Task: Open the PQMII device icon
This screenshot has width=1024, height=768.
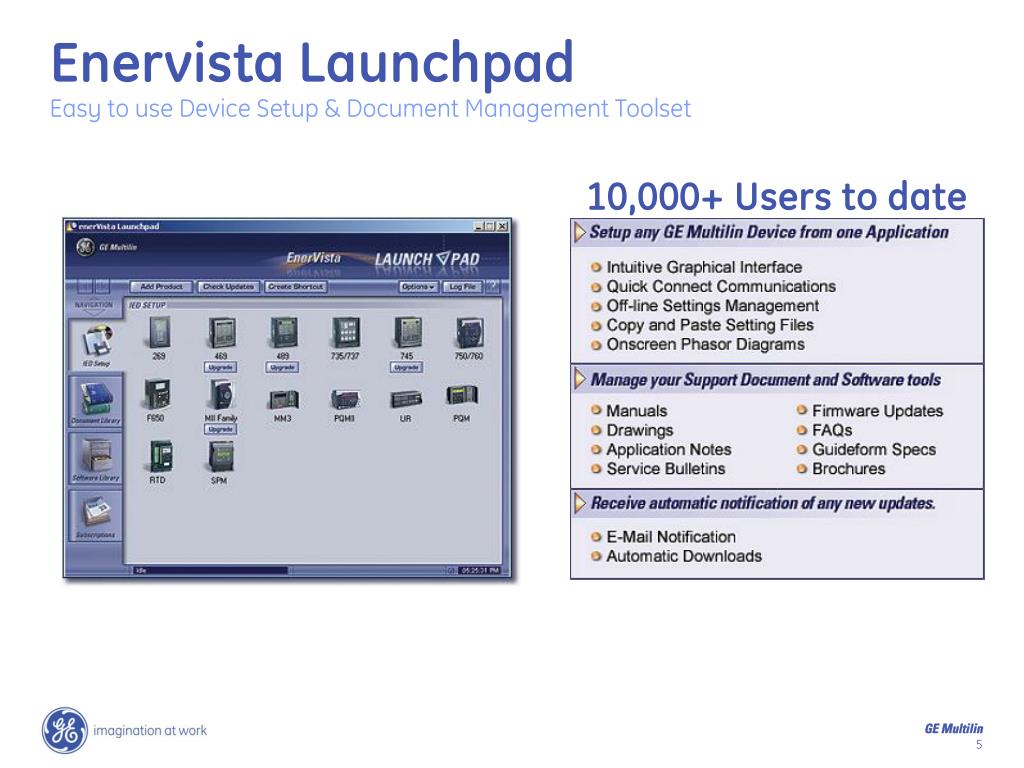Action: coord(345,398)
